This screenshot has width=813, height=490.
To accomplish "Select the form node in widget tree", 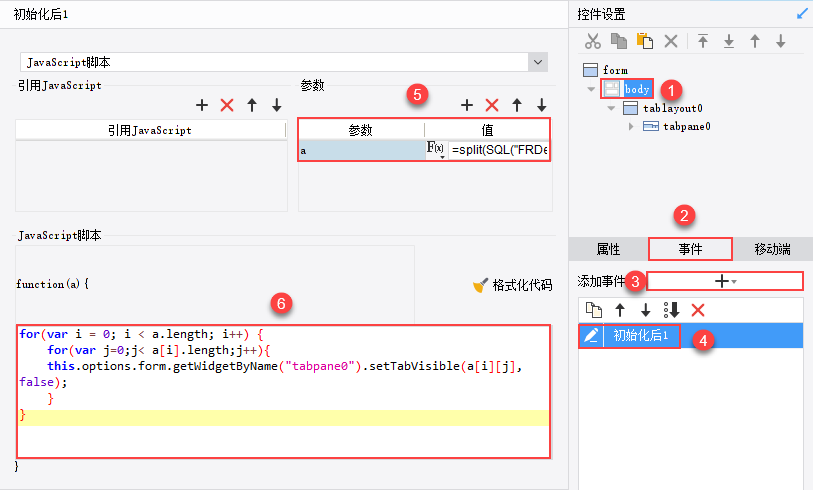I will click(x=605, y=70).
